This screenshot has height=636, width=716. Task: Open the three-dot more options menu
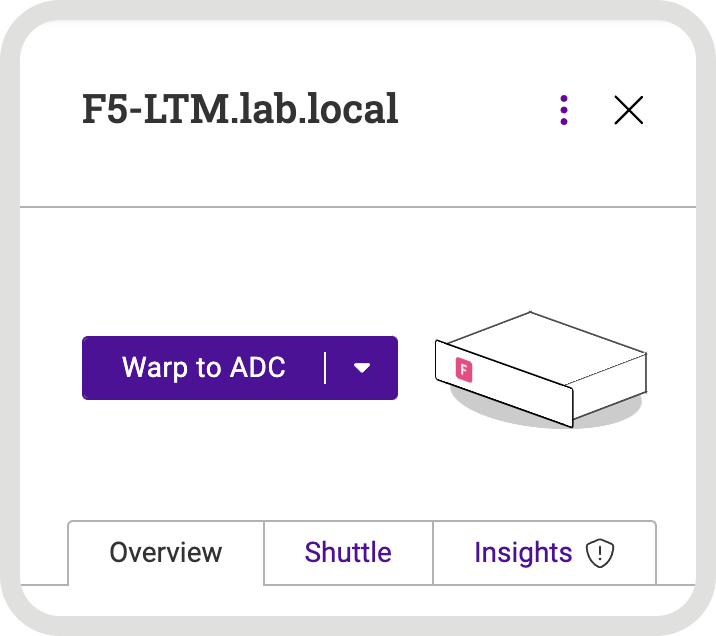564,110
